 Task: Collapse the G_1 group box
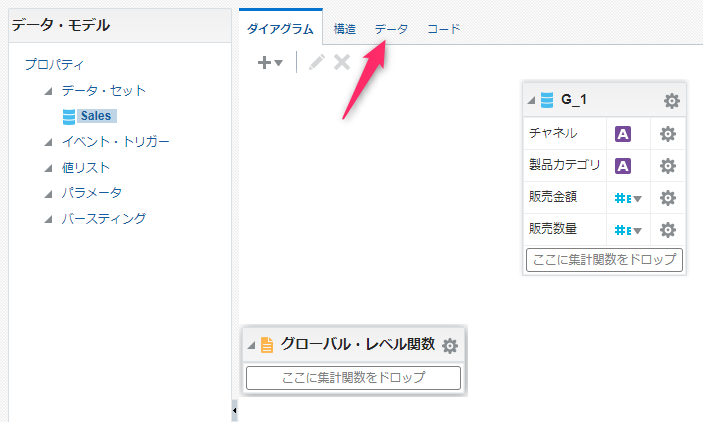(531, 100)
